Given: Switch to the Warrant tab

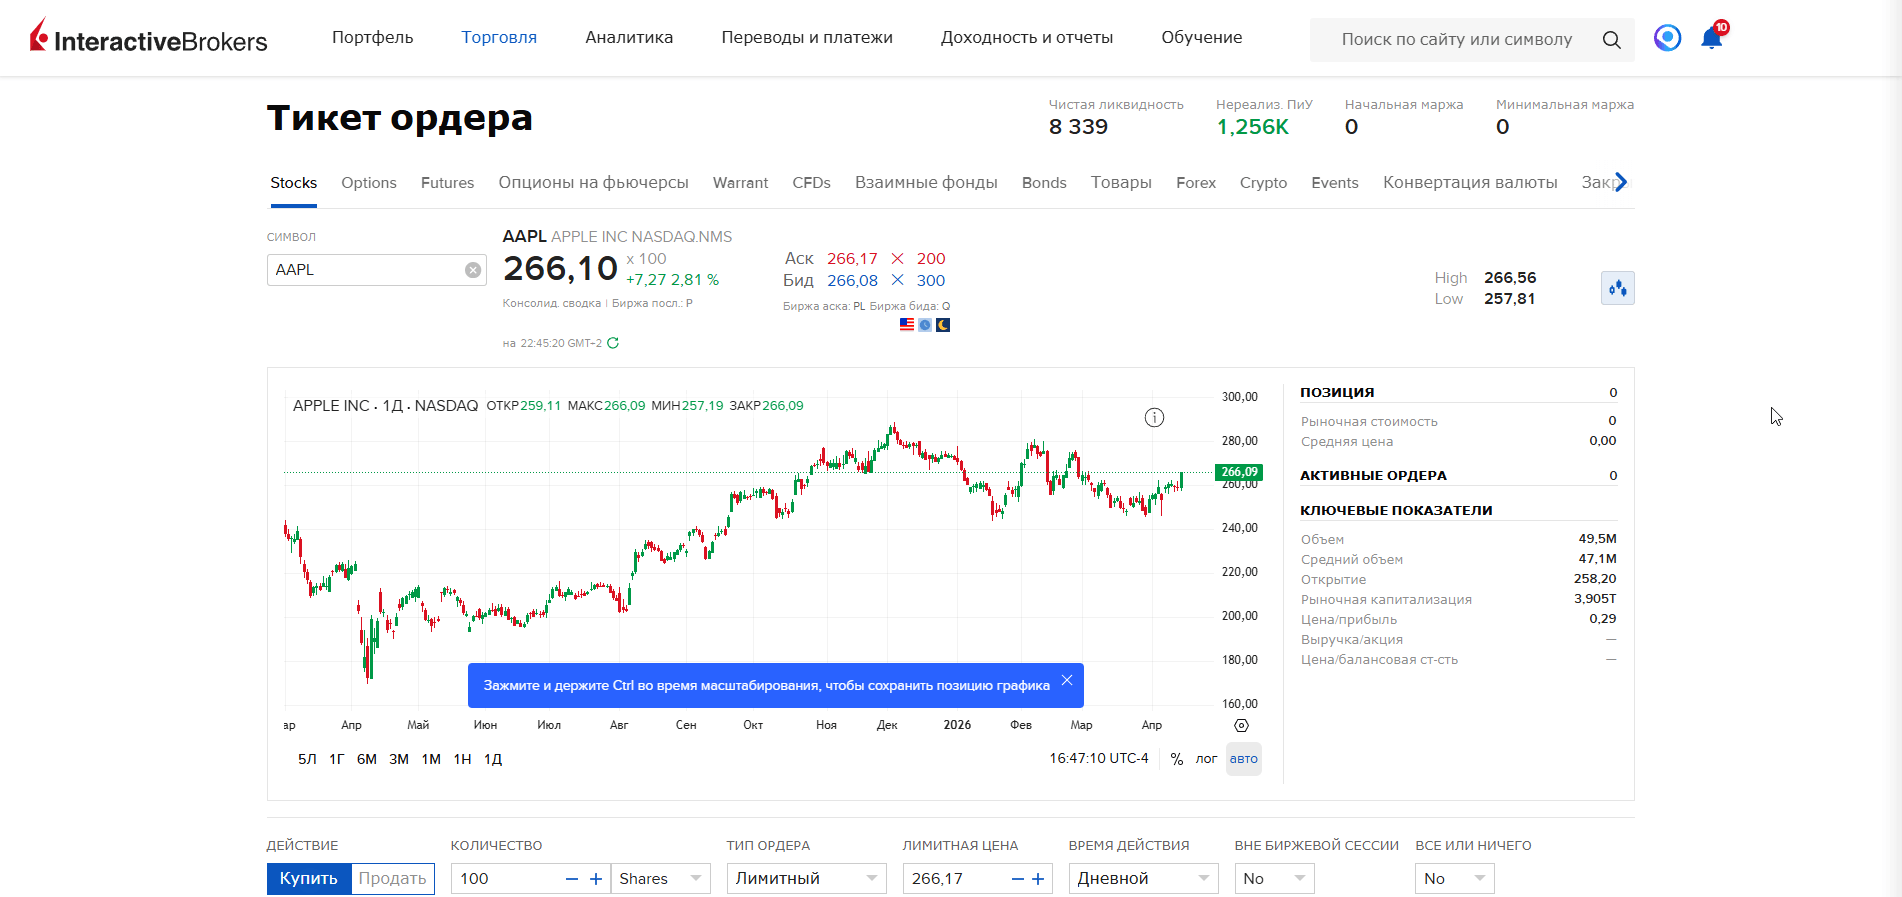Looking at the screenshot, I should coord(741,183).
